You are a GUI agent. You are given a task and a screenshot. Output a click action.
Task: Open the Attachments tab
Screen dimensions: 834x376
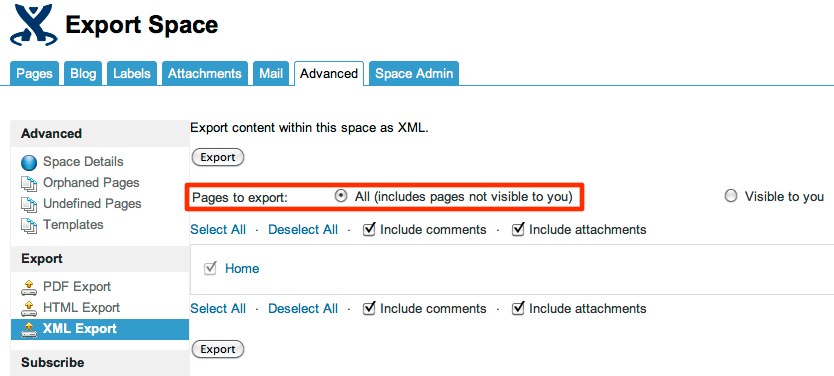(x=205, y=73)
